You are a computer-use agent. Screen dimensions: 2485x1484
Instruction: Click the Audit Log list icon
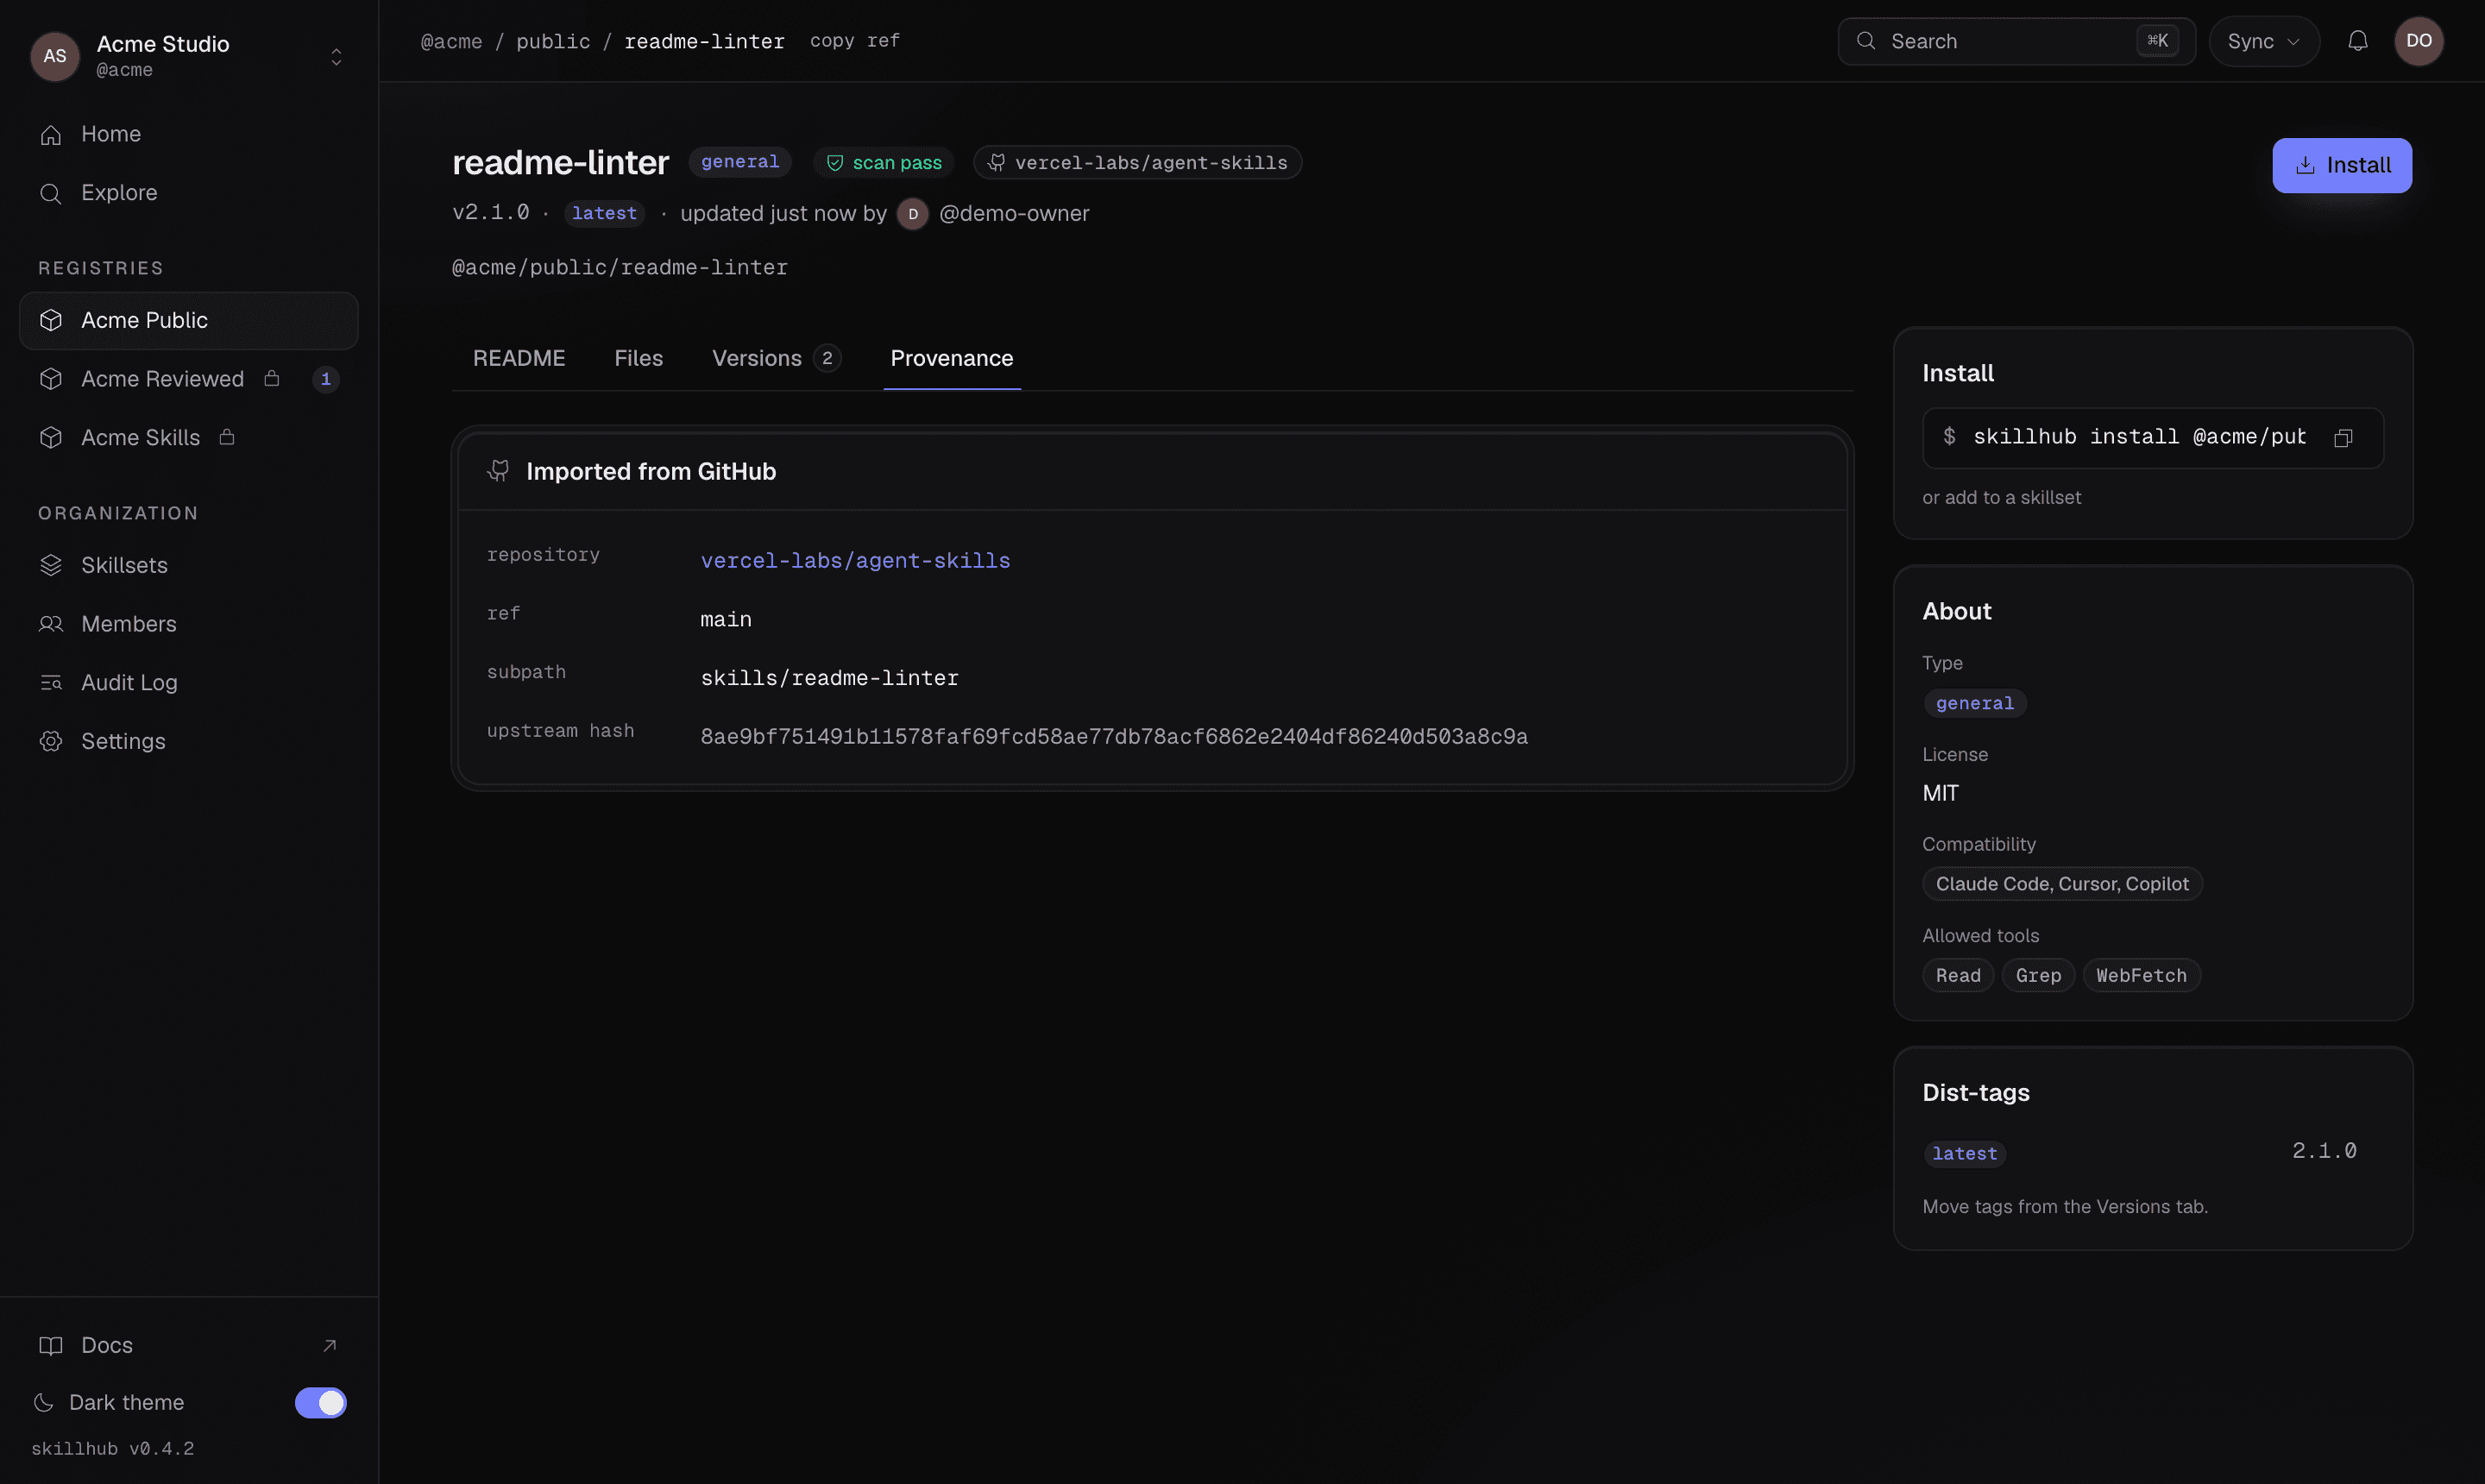click(x=51, y=683)
